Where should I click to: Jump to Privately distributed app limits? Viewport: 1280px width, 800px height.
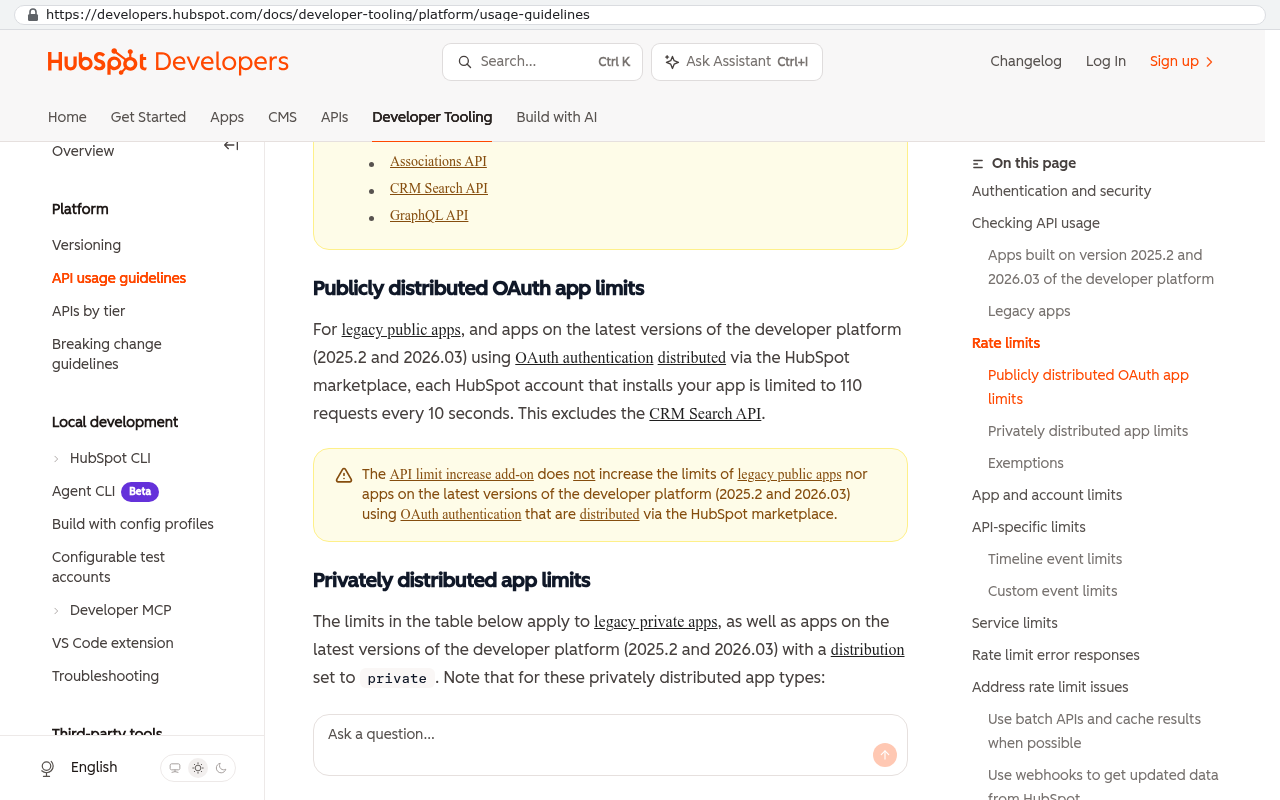coord(1088,431)
